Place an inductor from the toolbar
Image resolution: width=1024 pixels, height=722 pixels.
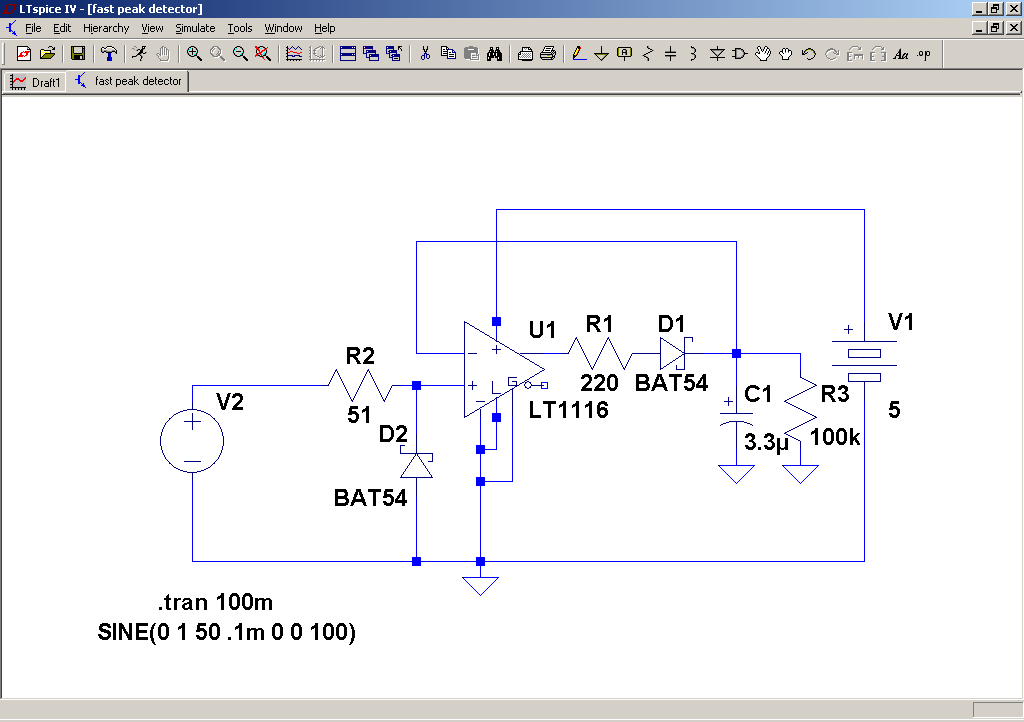(x=694, y=54)
